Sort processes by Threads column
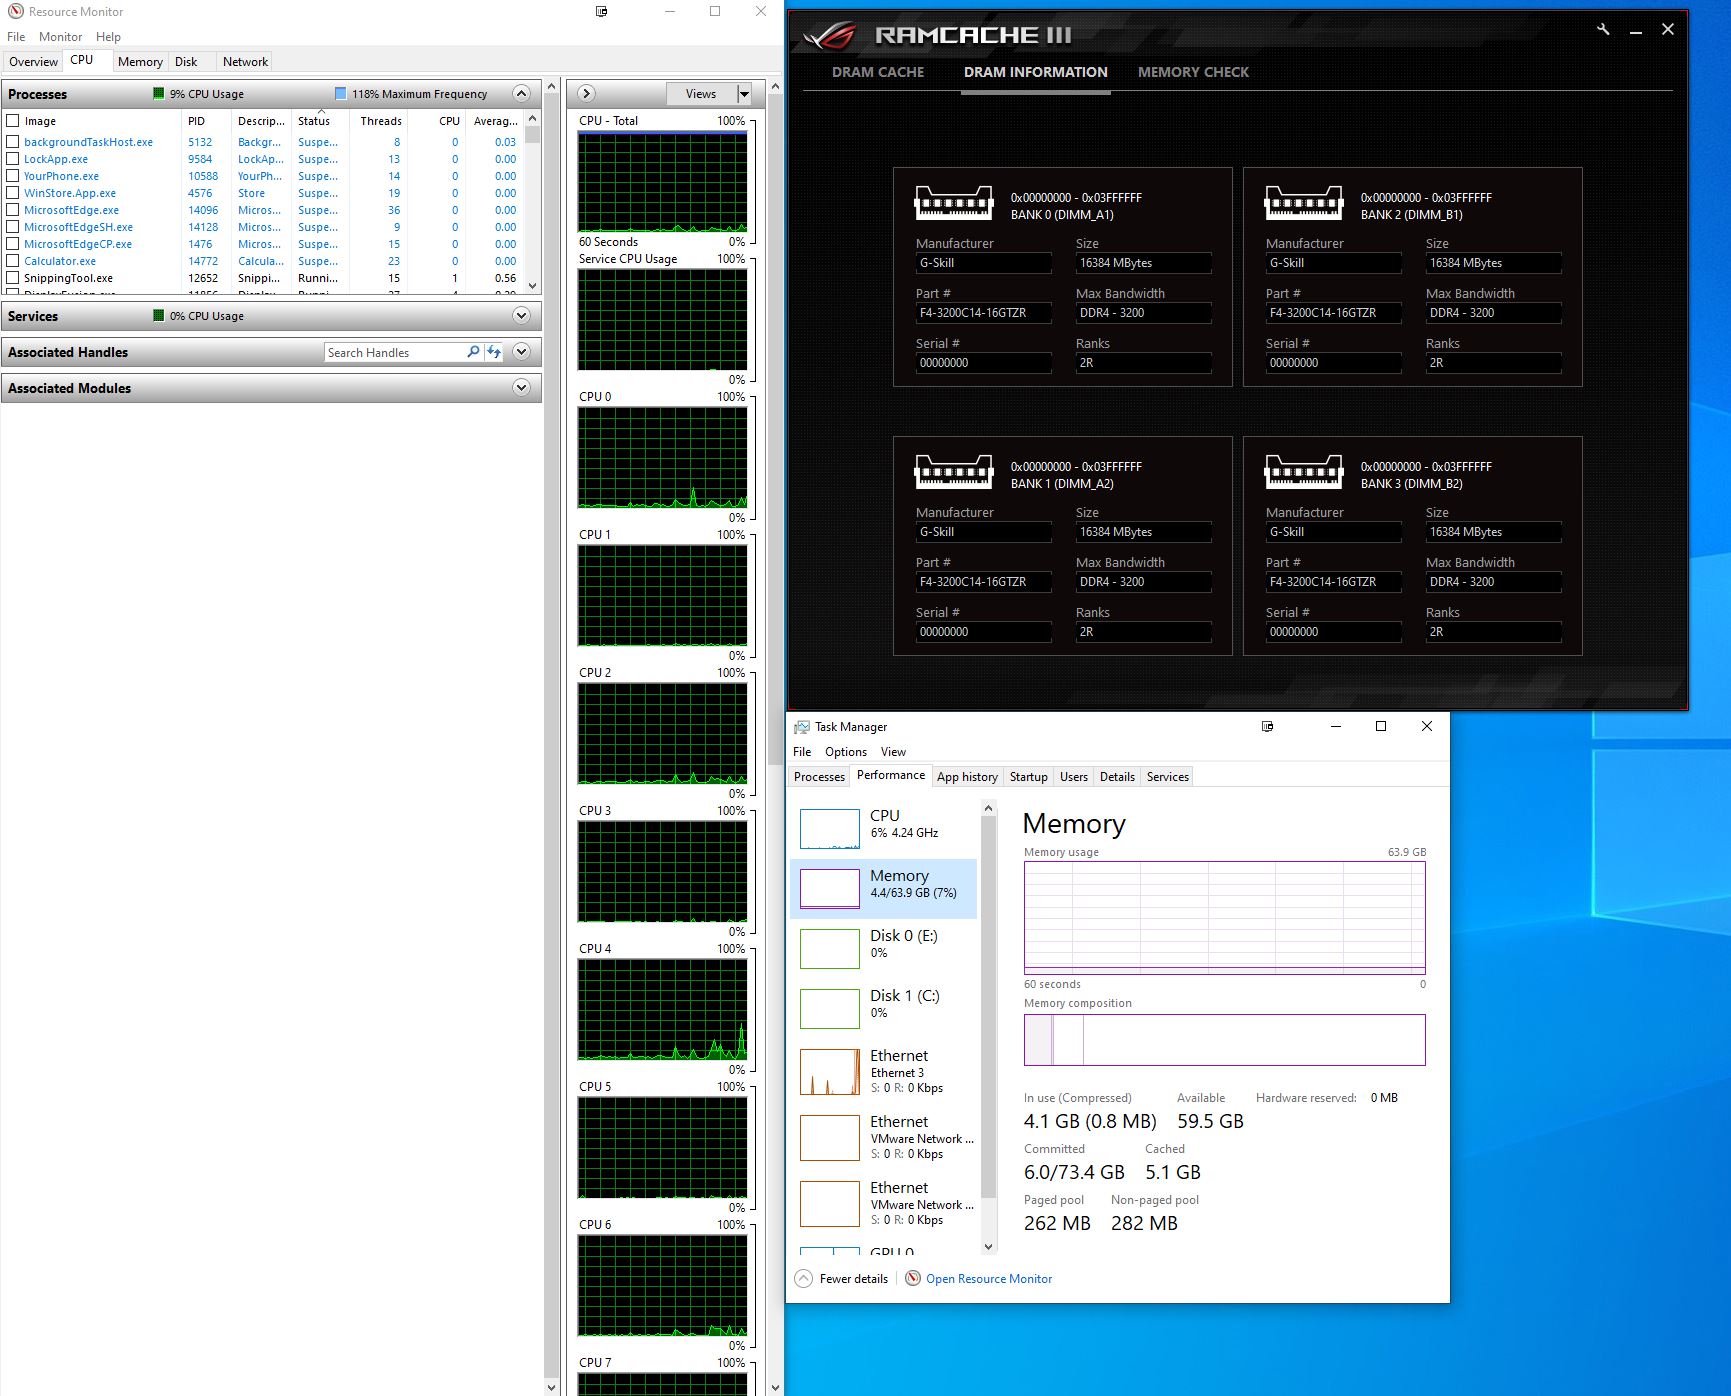Viewport: 1731px width, 1396px height. (381, 121)
